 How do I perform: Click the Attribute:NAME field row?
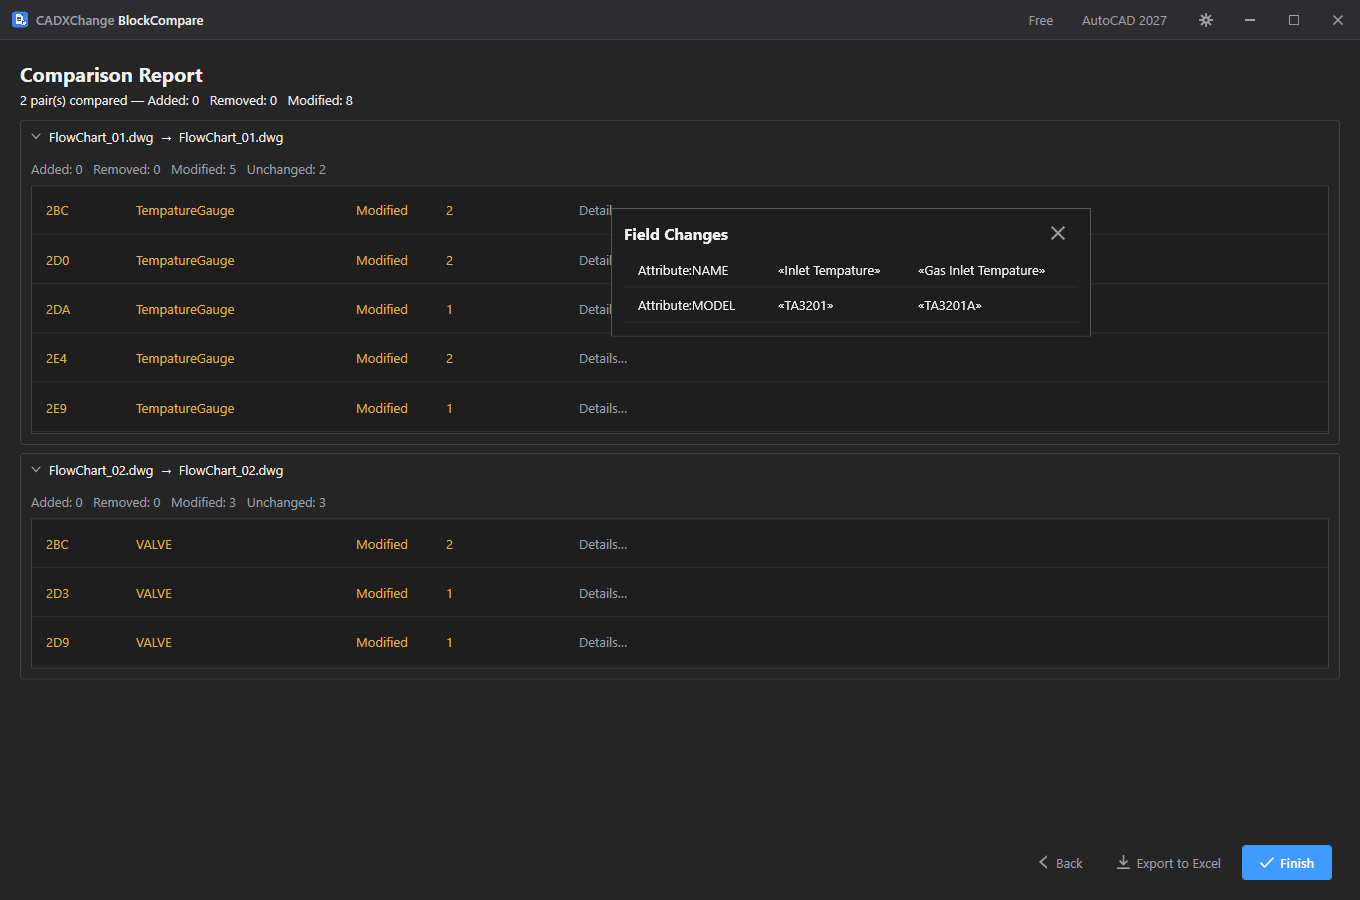coord(850,270)
